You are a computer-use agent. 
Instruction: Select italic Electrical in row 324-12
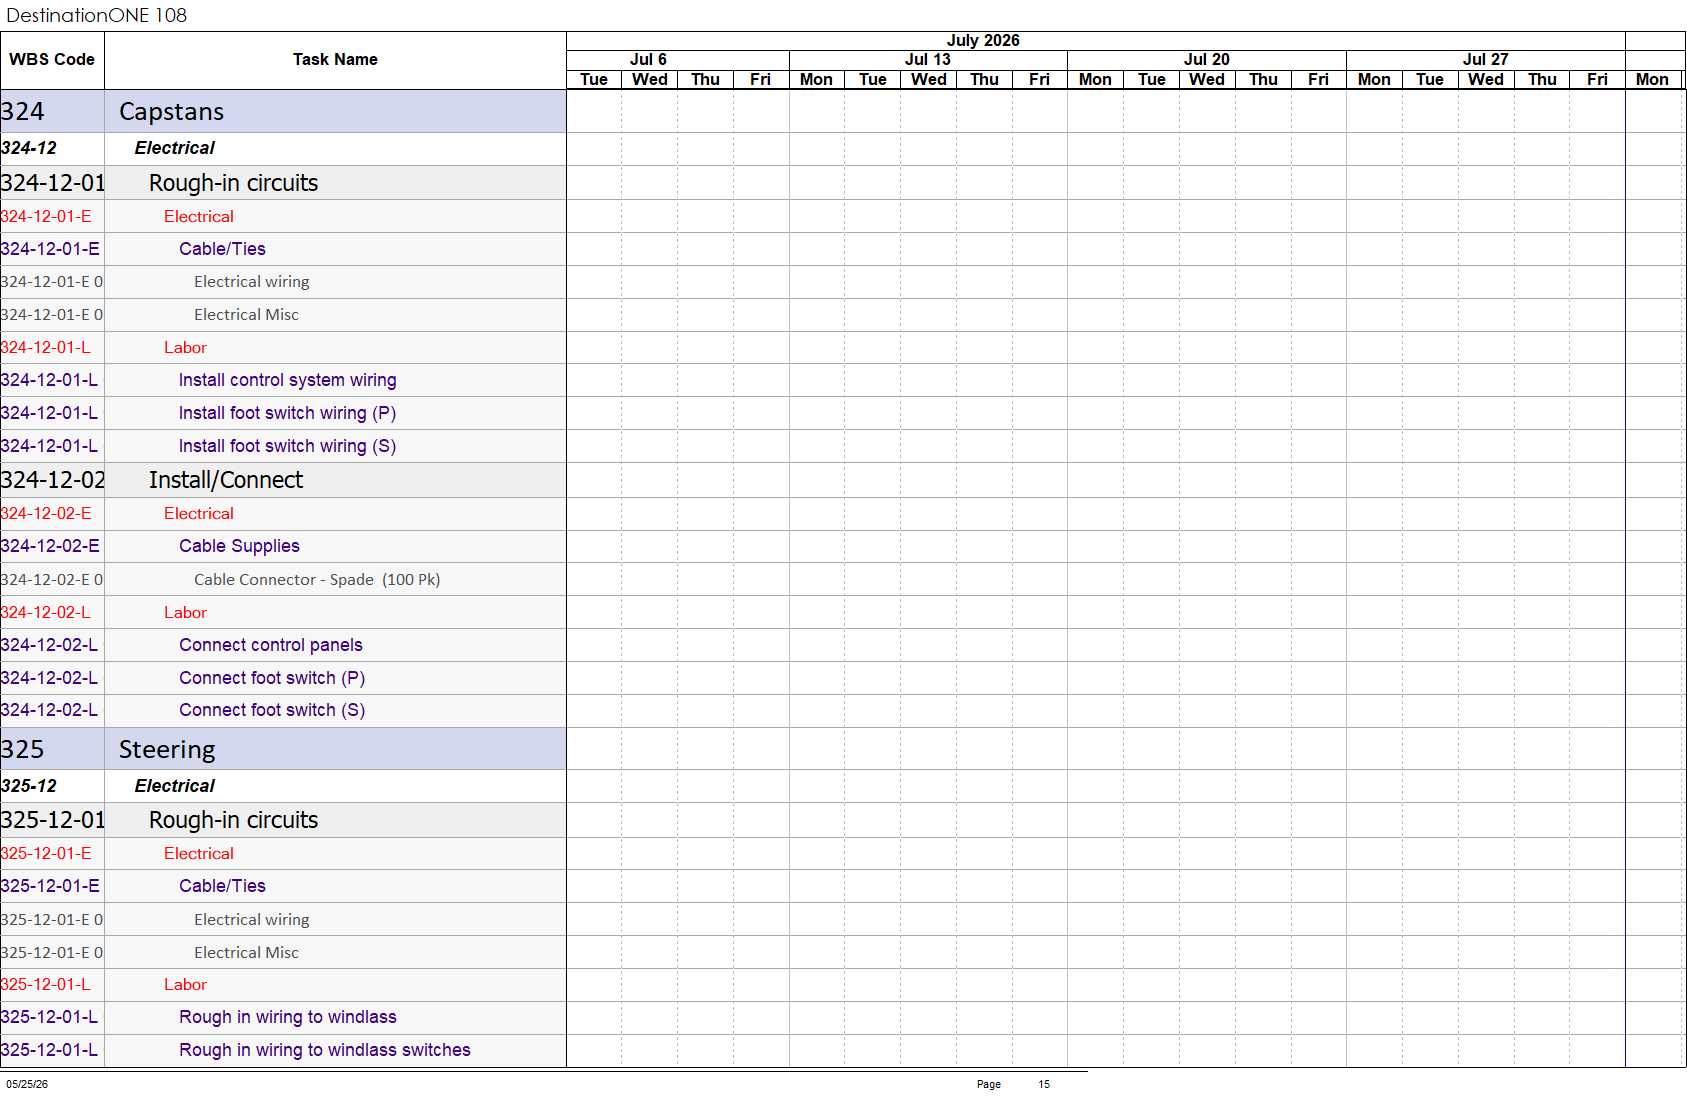[175, 148]
